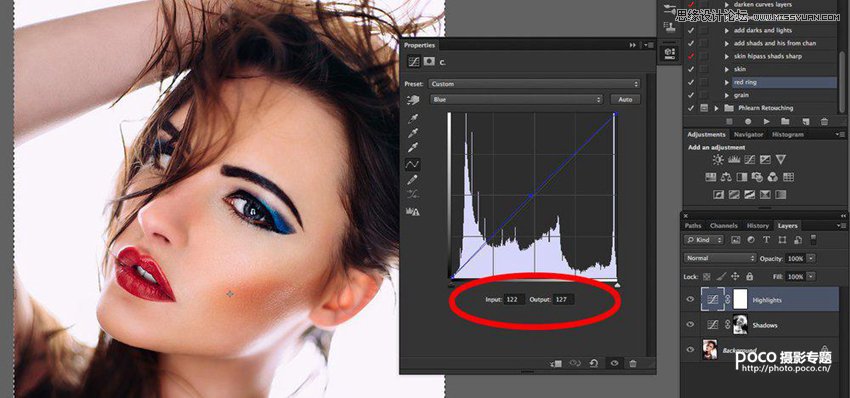This screenshot has width=850, height=398.
Task: Click the Highlights layer mask thumbnail
Action: (740, 299)
